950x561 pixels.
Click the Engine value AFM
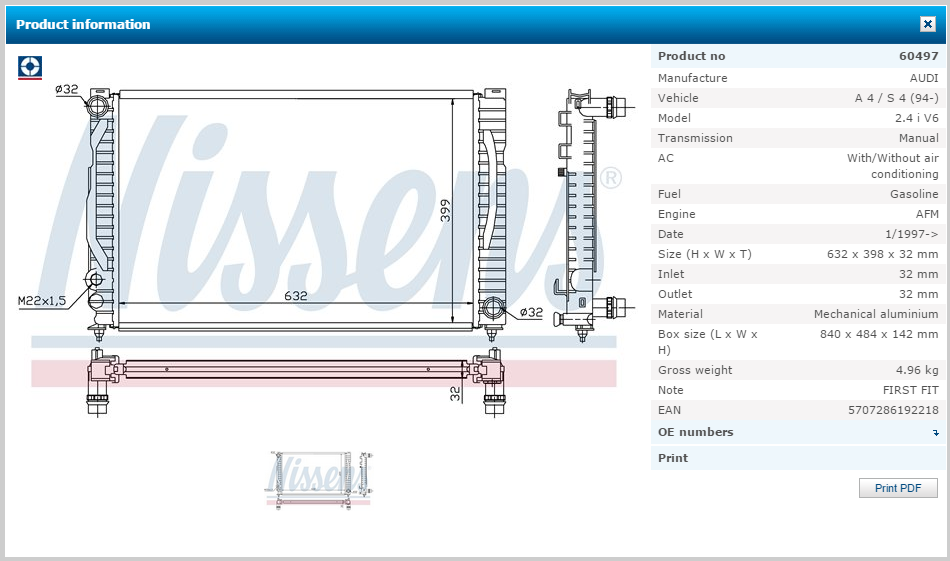[x=927, y=214]
